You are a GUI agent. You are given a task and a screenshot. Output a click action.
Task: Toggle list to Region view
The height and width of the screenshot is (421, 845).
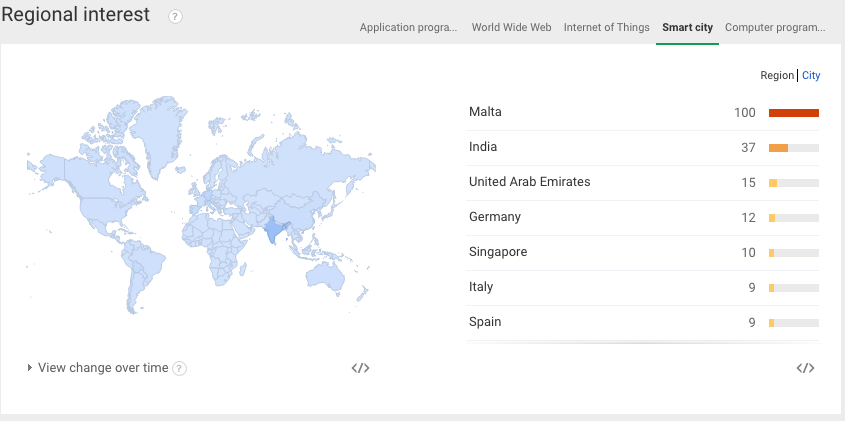click(776, 76)
